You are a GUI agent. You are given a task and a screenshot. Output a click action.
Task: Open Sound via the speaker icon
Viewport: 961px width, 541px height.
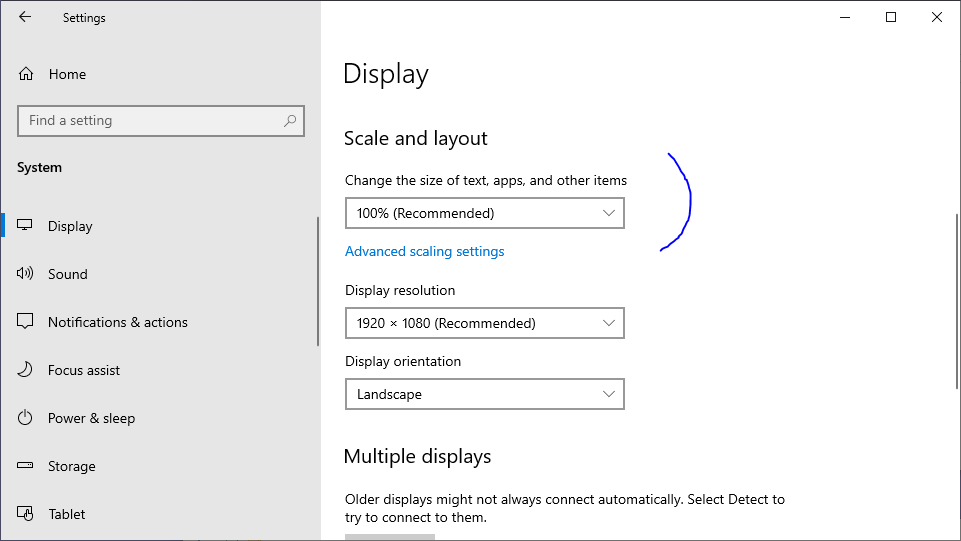(x=26, y=274)
